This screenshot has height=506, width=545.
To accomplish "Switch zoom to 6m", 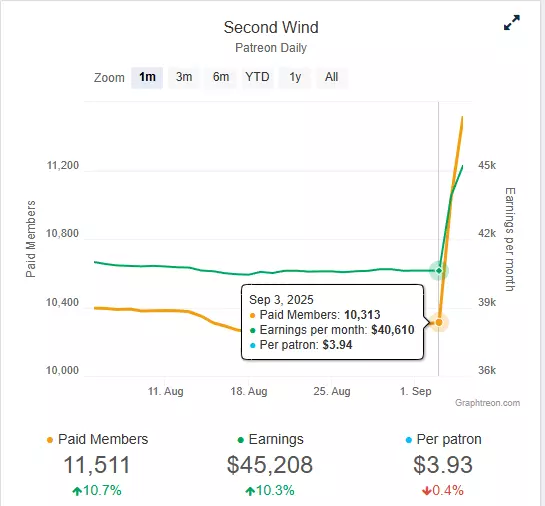I will click(221, 77).
